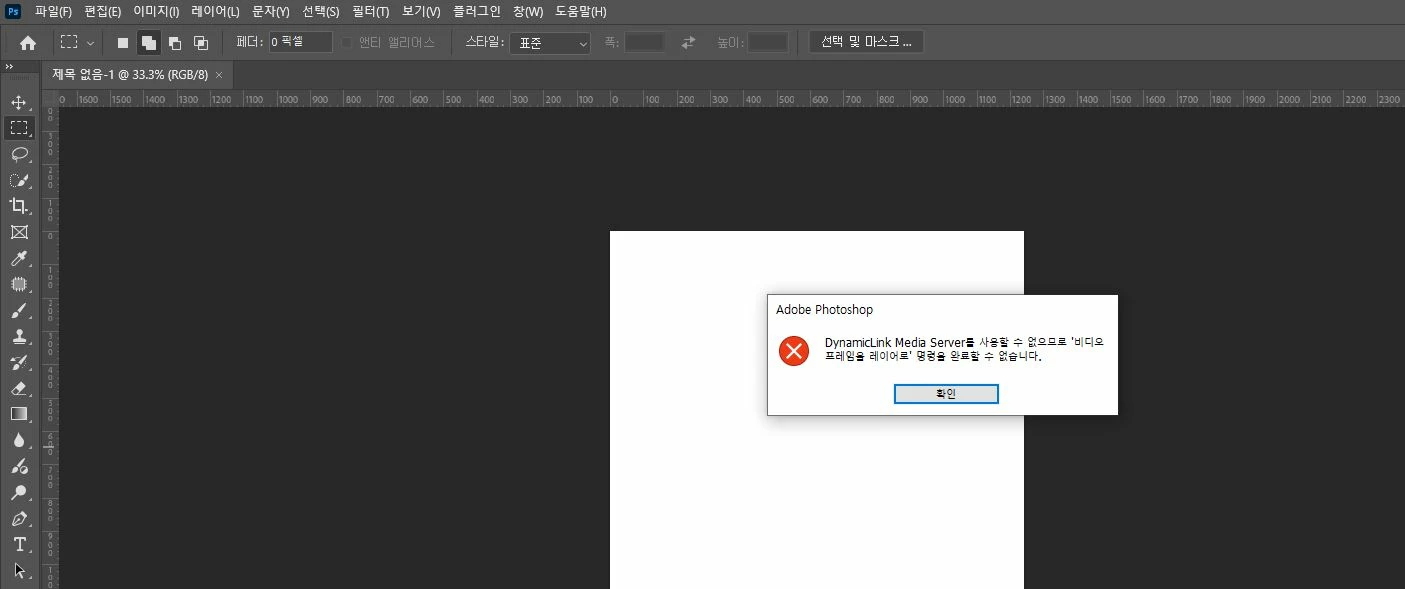Image resolution: width=1405 pixels, height=589 pixels.
Task: Click the 확인 button in the error dialog
Action: 946,394
